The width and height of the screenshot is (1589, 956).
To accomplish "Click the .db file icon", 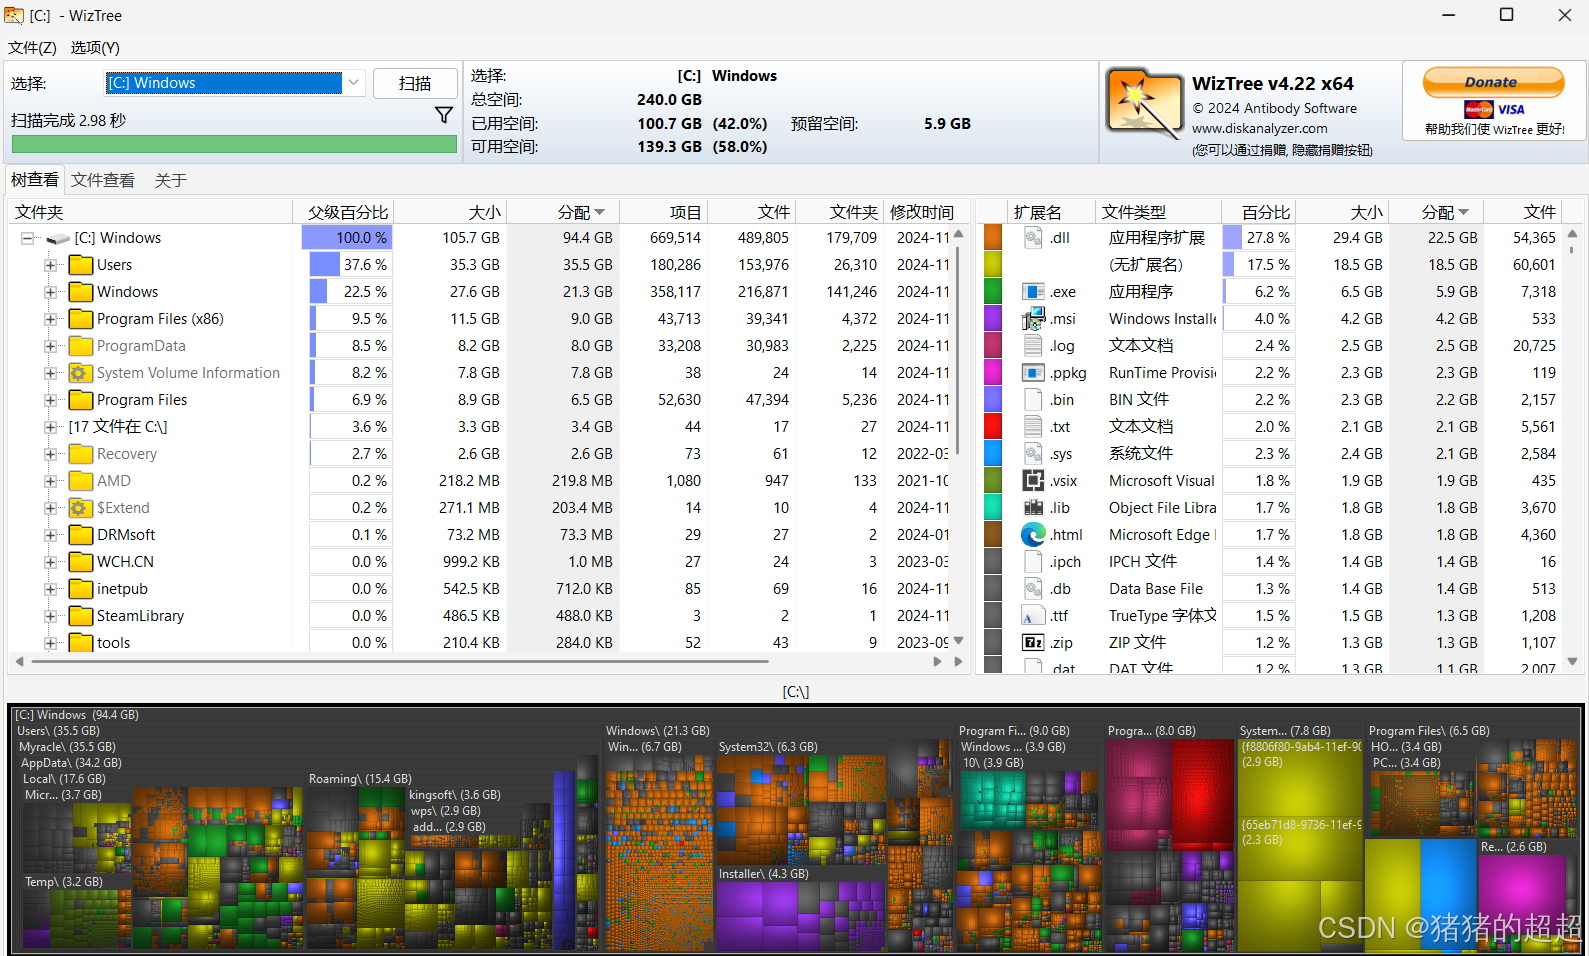I will (x=1033, y=589).
